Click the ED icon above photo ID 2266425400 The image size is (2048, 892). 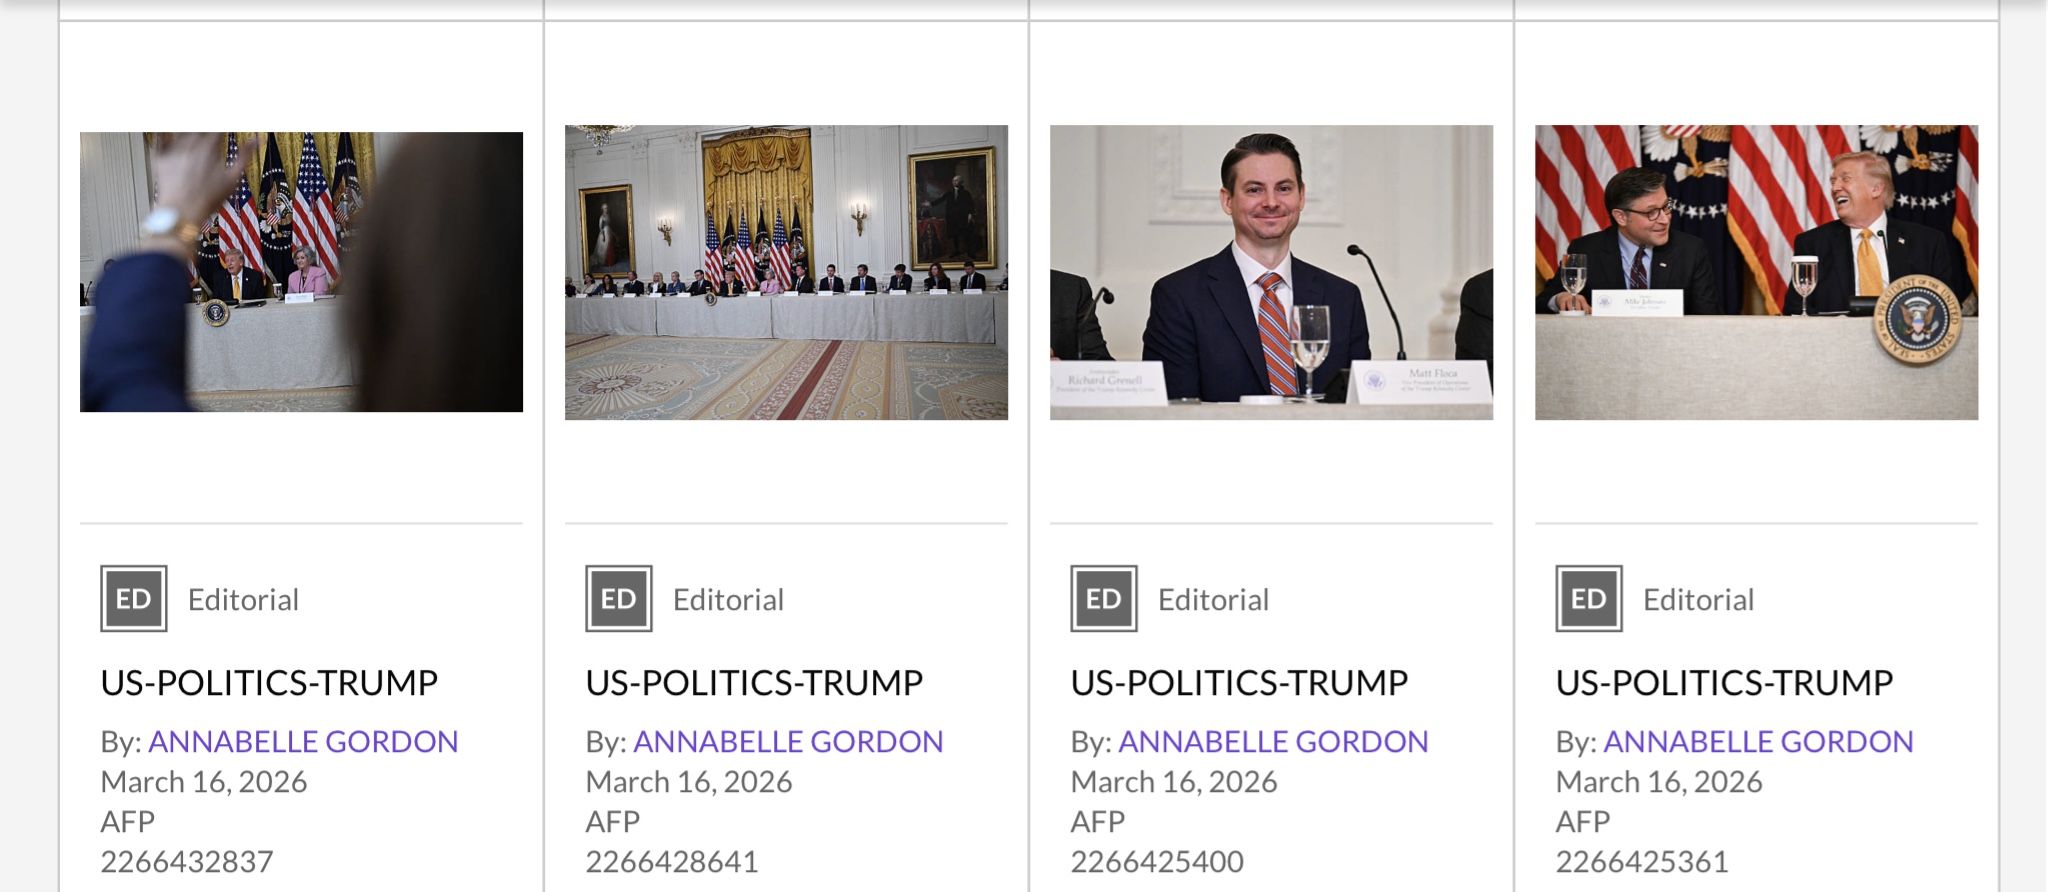[x=1103, y=599]
